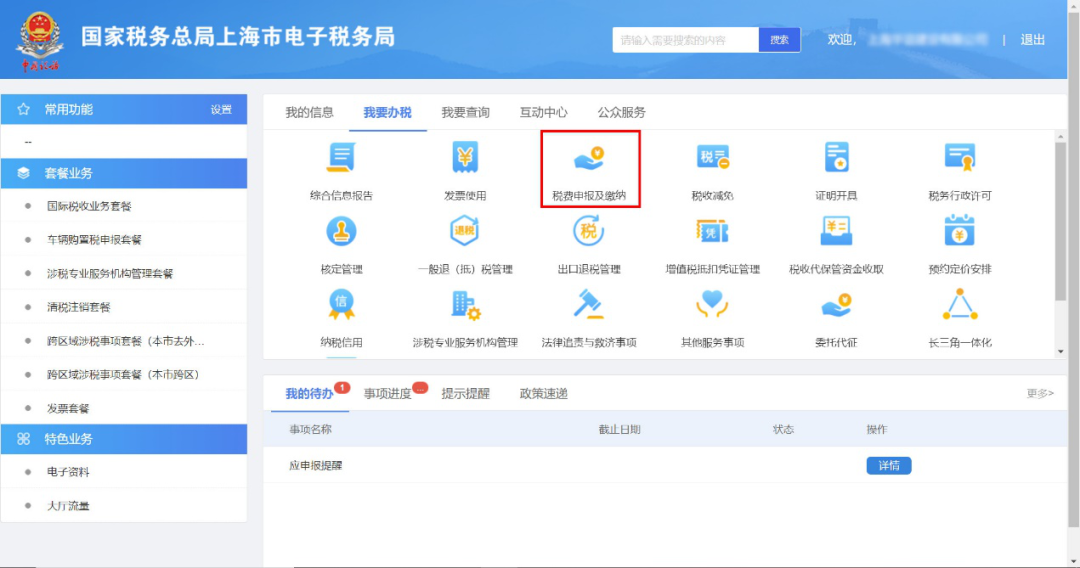The height and width of the screenshot is (568, 1080).
Task: Open 委托代征 icon
Action: [x=836, y=304]
